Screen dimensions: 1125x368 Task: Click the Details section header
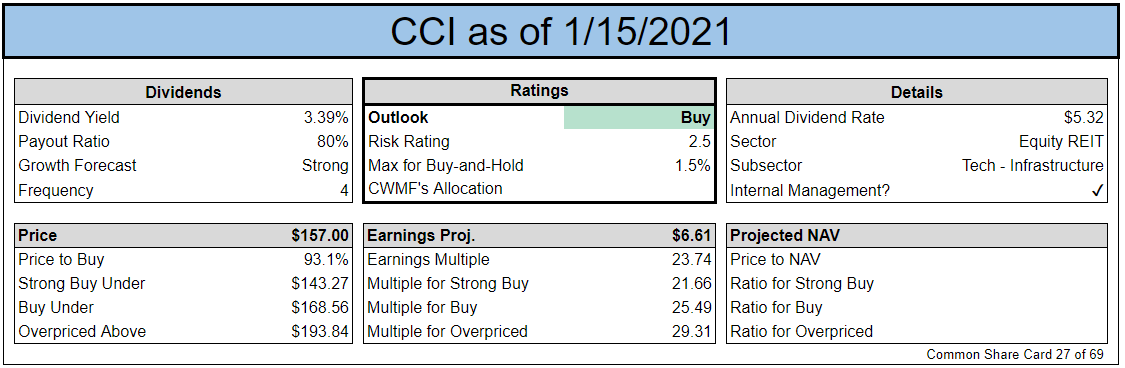click(x=917, y=92)
